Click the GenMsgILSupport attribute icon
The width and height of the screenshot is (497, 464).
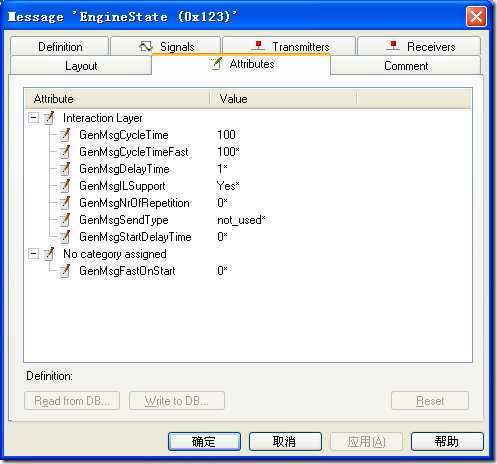pyautogui.click(x=65, y=186)
